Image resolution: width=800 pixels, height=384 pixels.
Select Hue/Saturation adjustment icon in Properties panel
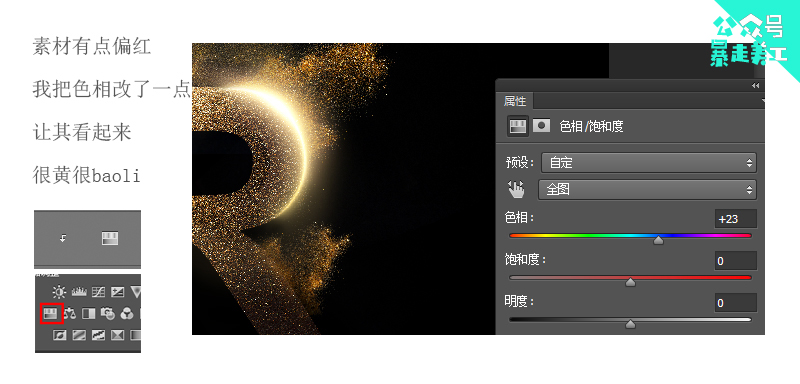tap(517, 126)
